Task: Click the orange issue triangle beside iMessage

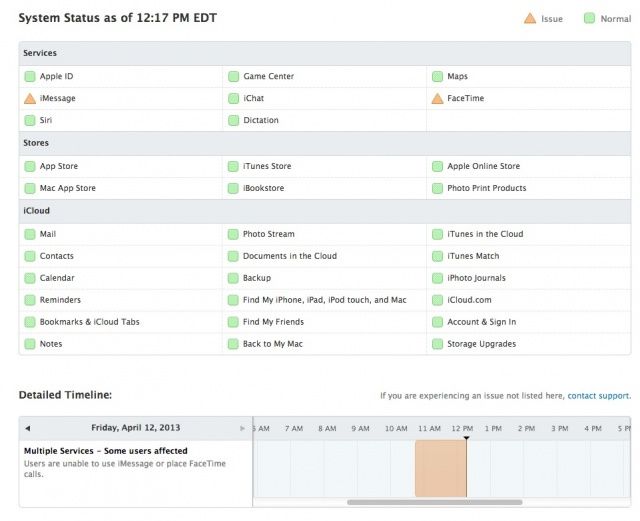Action: [30, 98]
